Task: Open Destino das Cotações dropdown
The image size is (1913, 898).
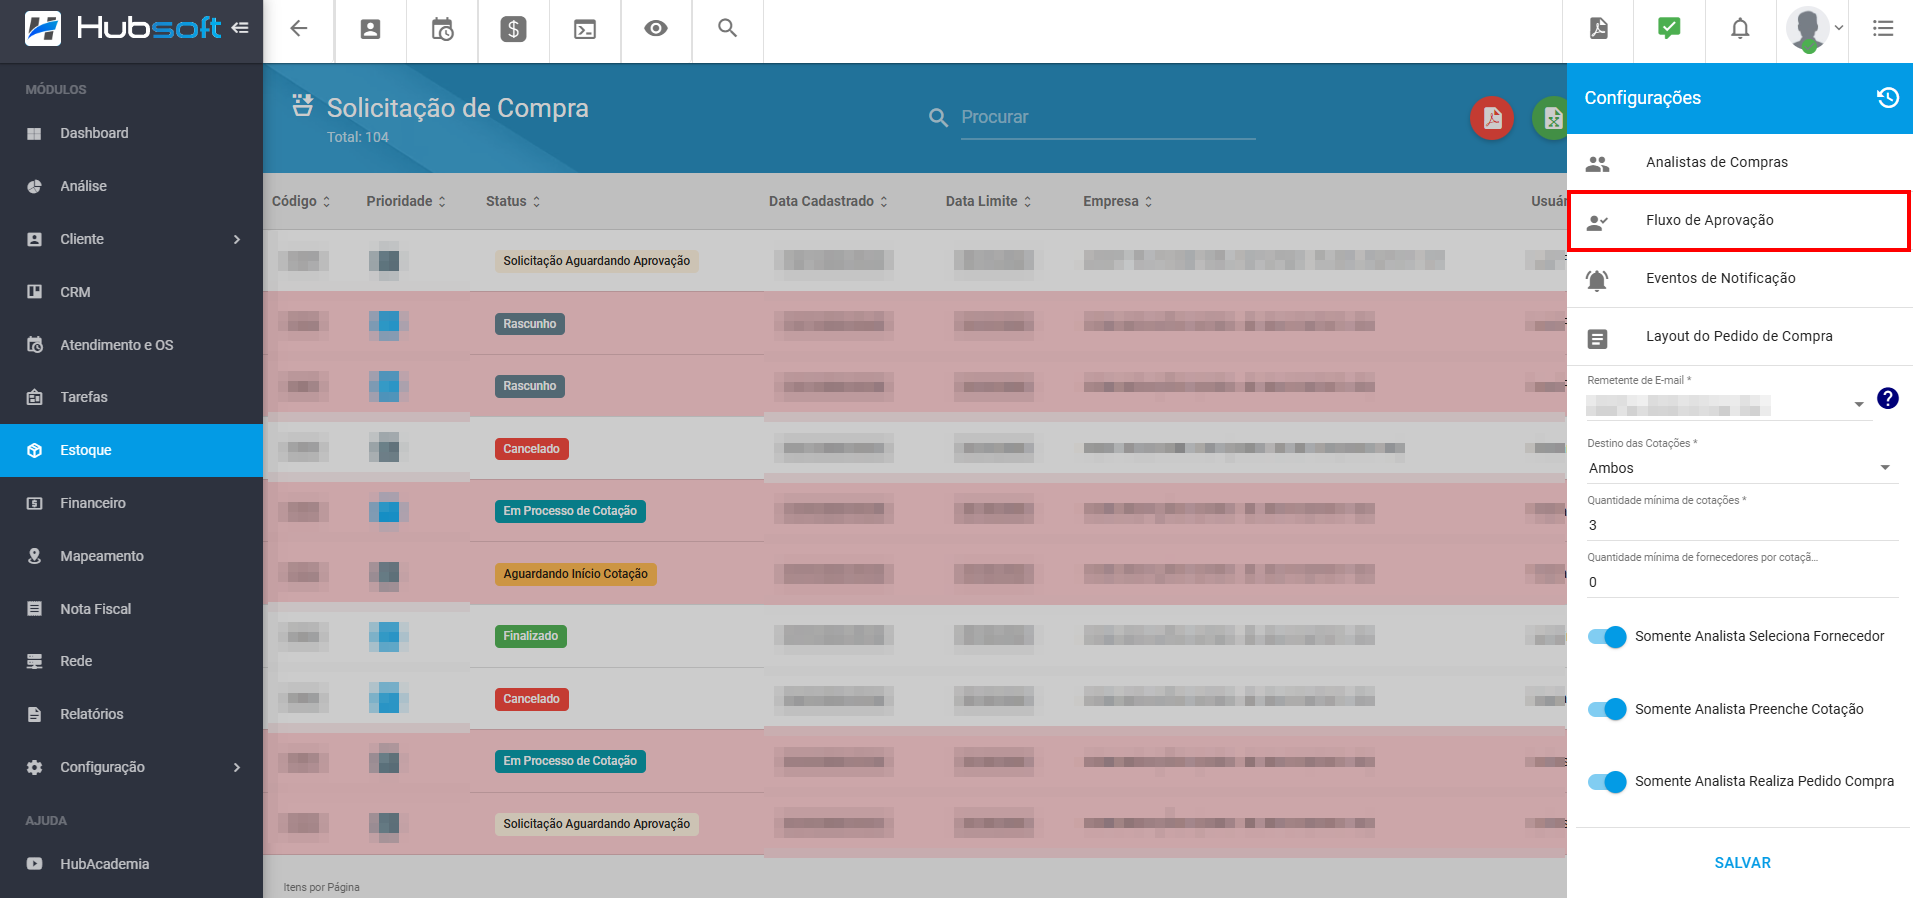Action: click(x=1742, y=468)
